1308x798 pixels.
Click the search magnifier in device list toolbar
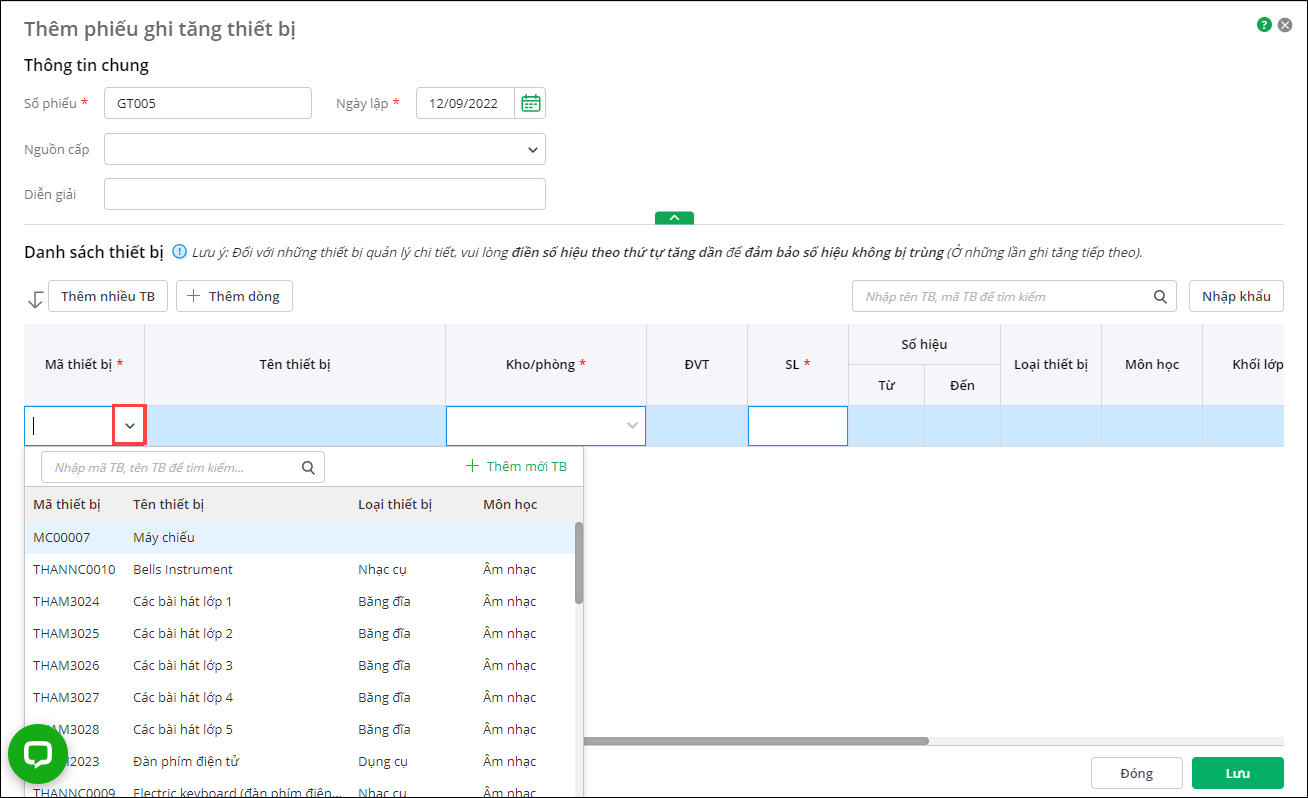1160,297
